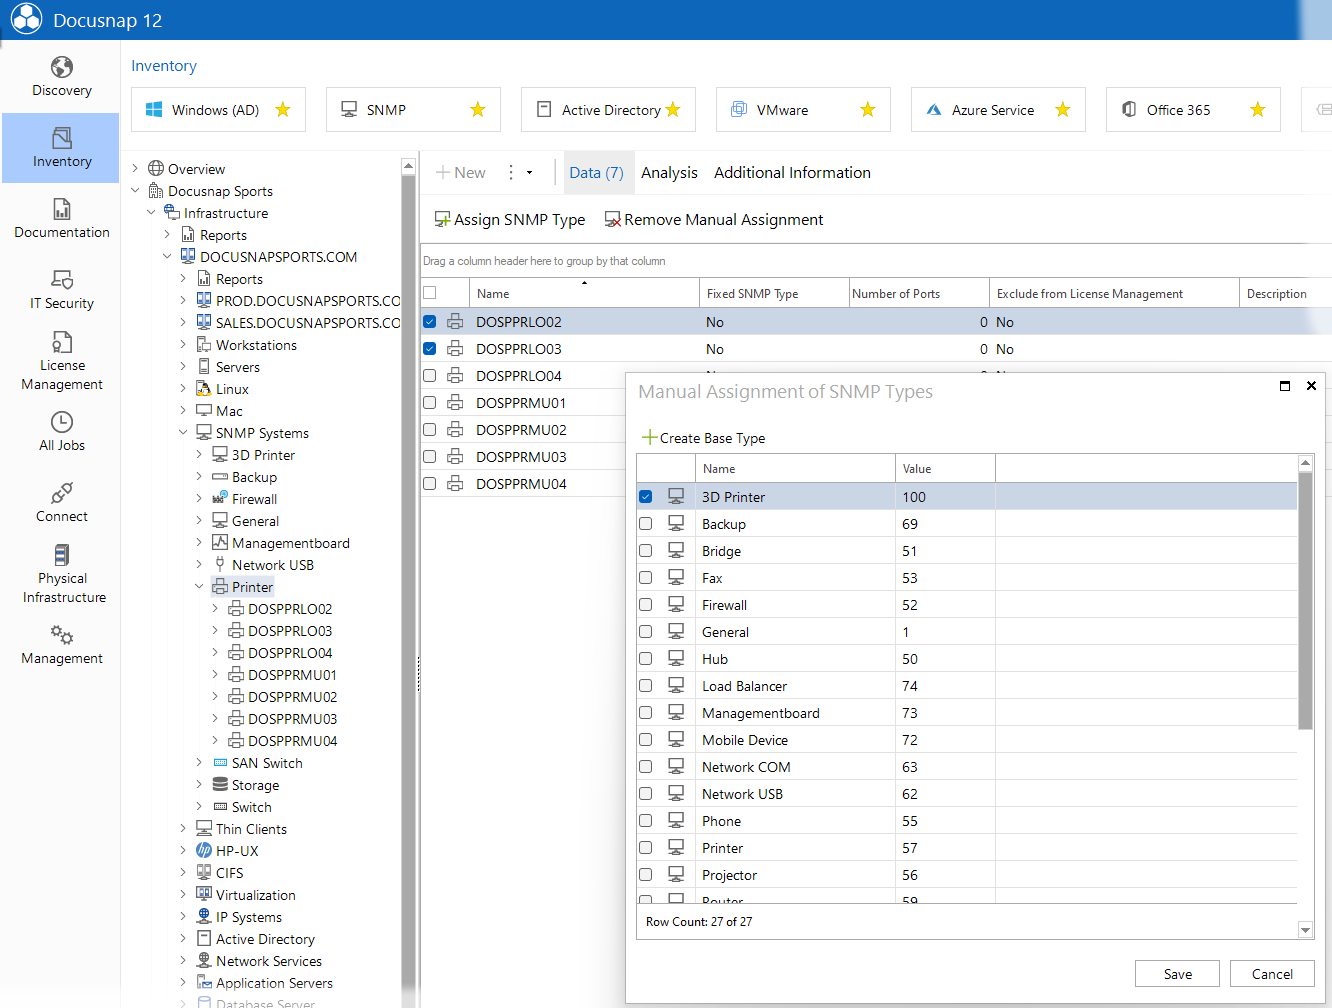Click the down arrow of the dialog list scrollbar

click(x=1305, y=930)
